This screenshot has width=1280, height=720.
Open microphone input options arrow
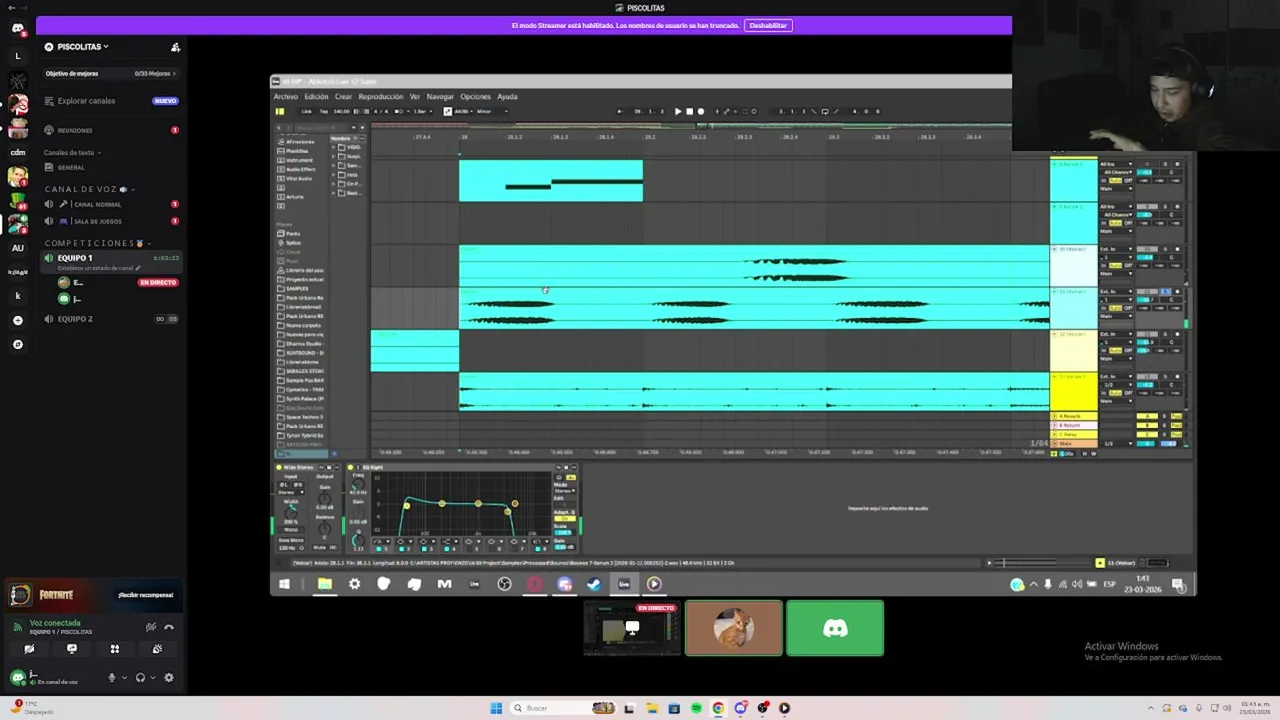124,677
